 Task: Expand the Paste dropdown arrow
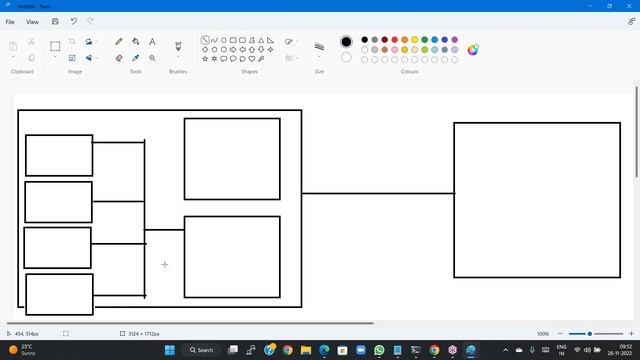13,58
